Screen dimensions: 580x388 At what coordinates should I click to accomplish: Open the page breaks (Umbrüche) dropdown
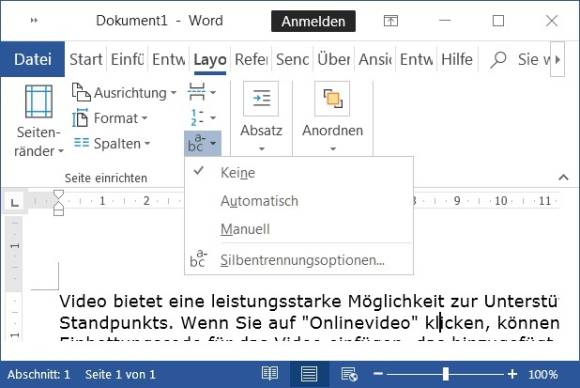202,92
